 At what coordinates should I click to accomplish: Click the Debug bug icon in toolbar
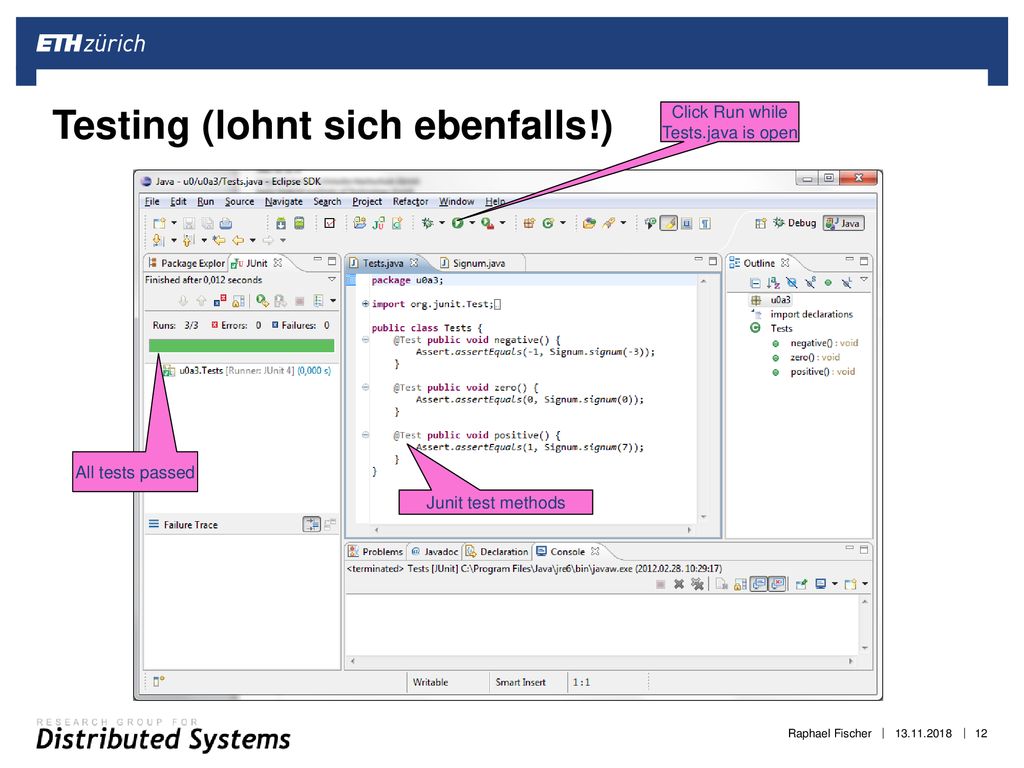427,223
